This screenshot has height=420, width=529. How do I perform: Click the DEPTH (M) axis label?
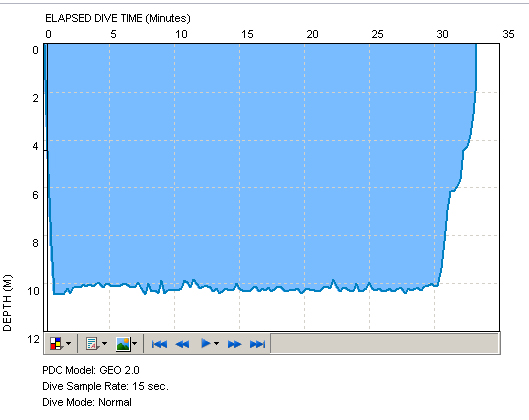coord(7,303)
